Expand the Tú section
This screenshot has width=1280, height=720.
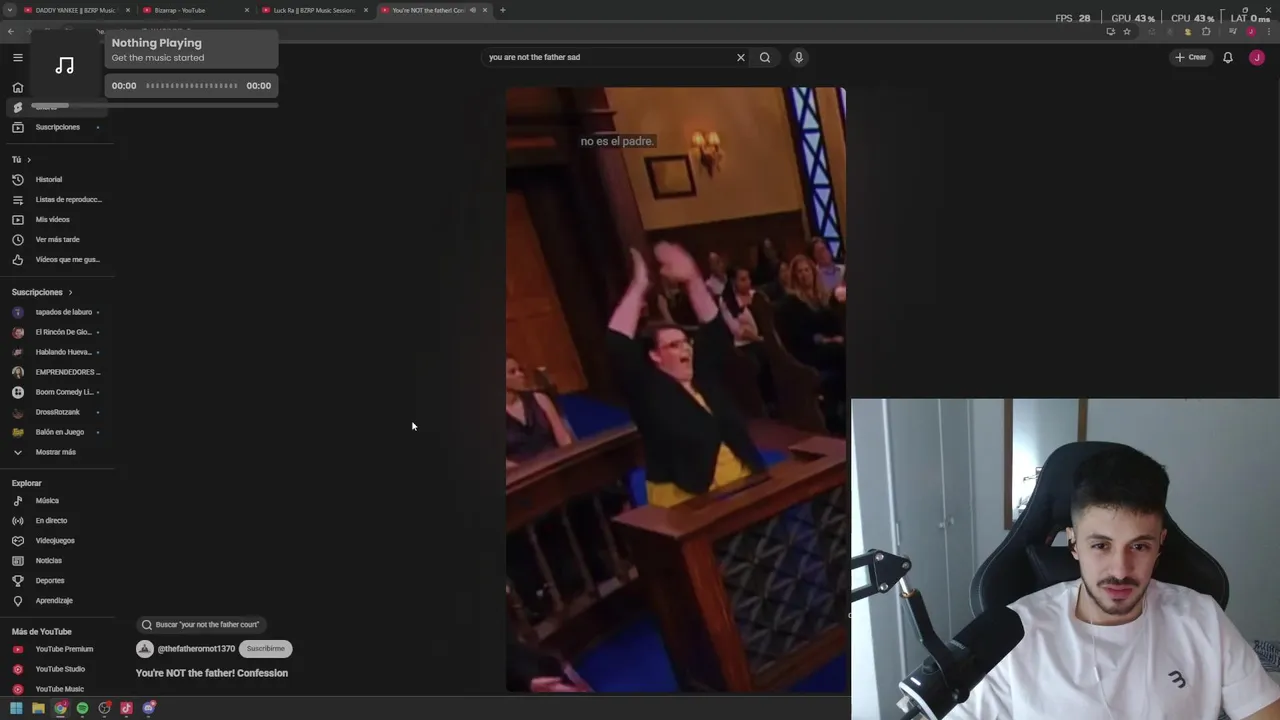21,160
